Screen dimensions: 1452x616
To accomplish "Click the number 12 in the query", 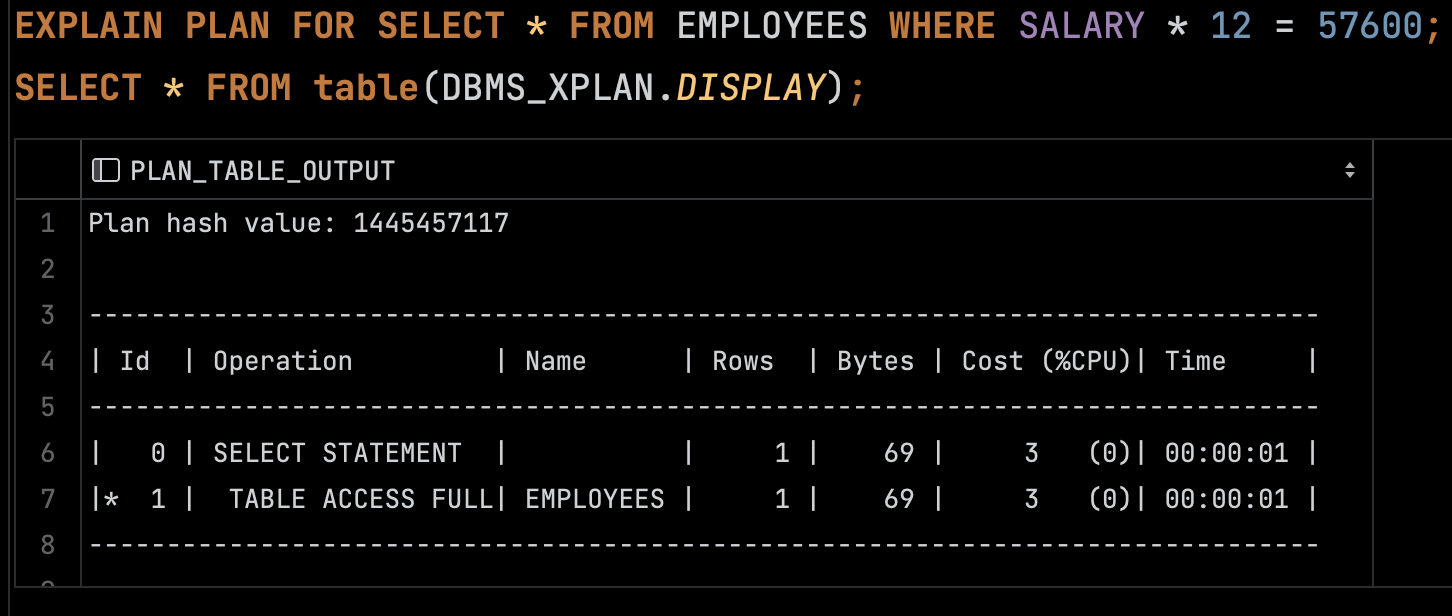I will [1230, 26].
